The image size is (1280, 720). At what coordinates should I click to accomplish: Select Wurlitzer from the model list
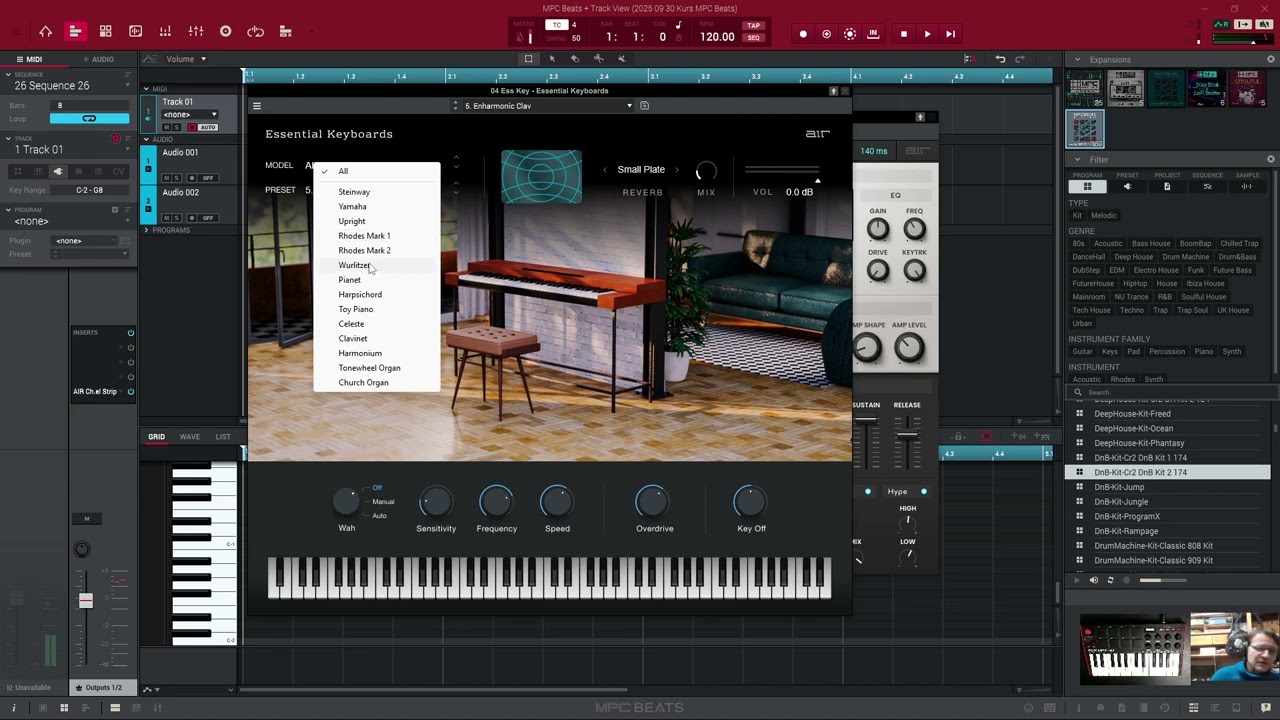(354, 265)
